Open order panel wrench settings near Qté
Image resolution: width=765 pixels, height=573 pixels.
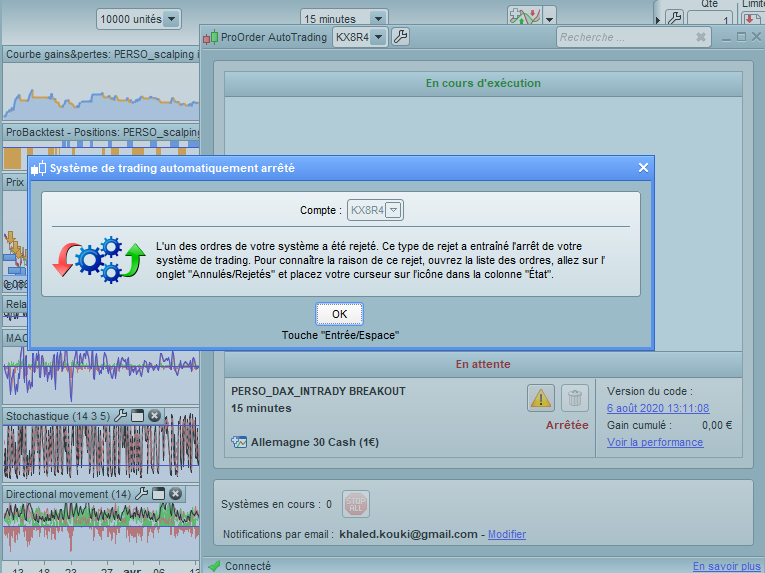(x=674, y=18)
